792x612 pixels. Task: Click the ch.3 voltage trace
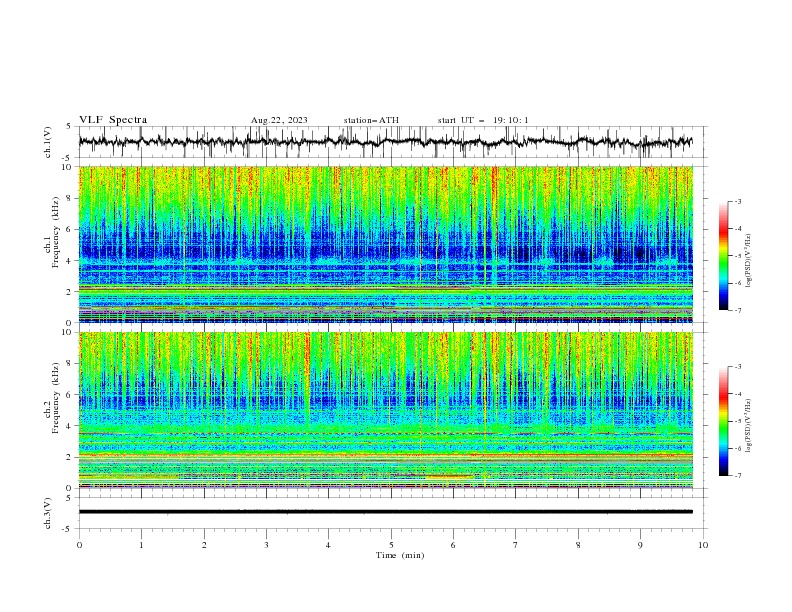[385, 512]
